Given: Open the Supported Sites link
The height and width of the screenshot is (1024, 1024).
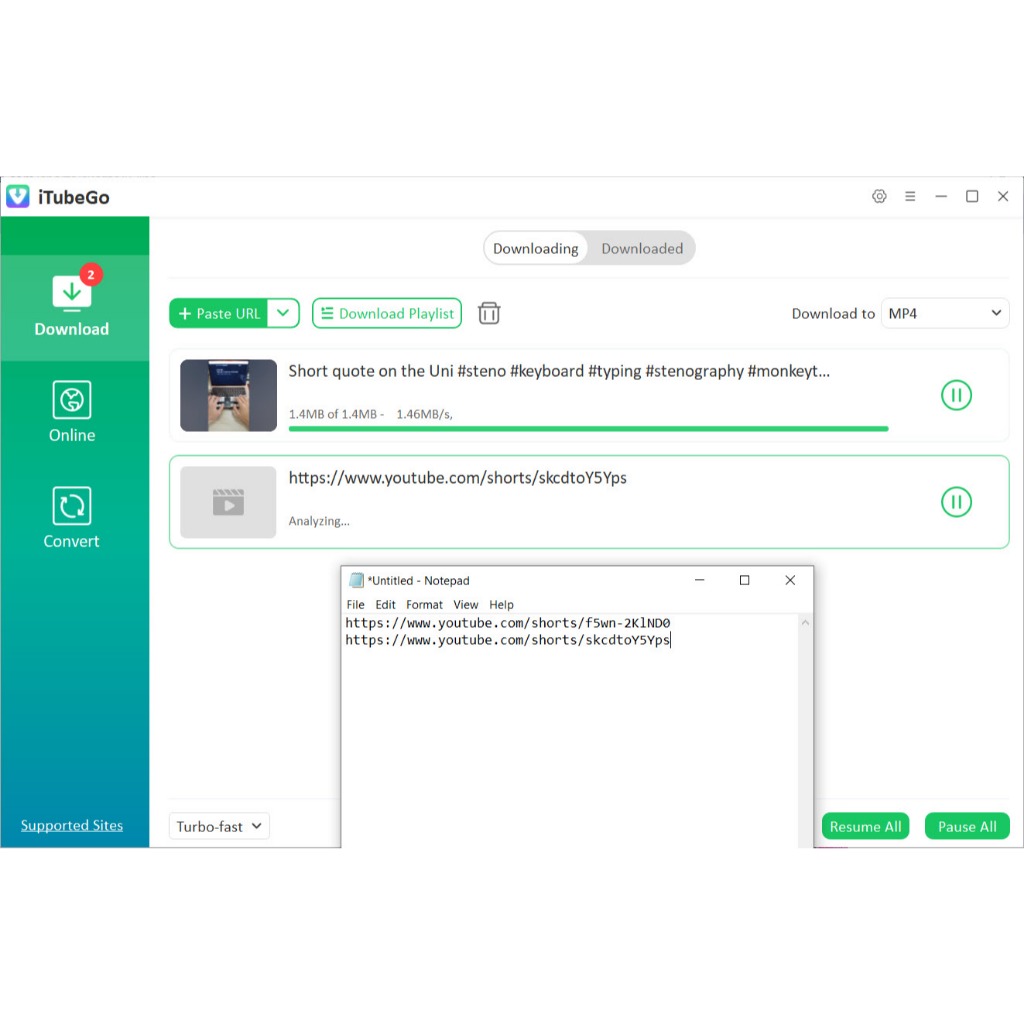Looking at the screenshot, I should click(x=72, y=825).
